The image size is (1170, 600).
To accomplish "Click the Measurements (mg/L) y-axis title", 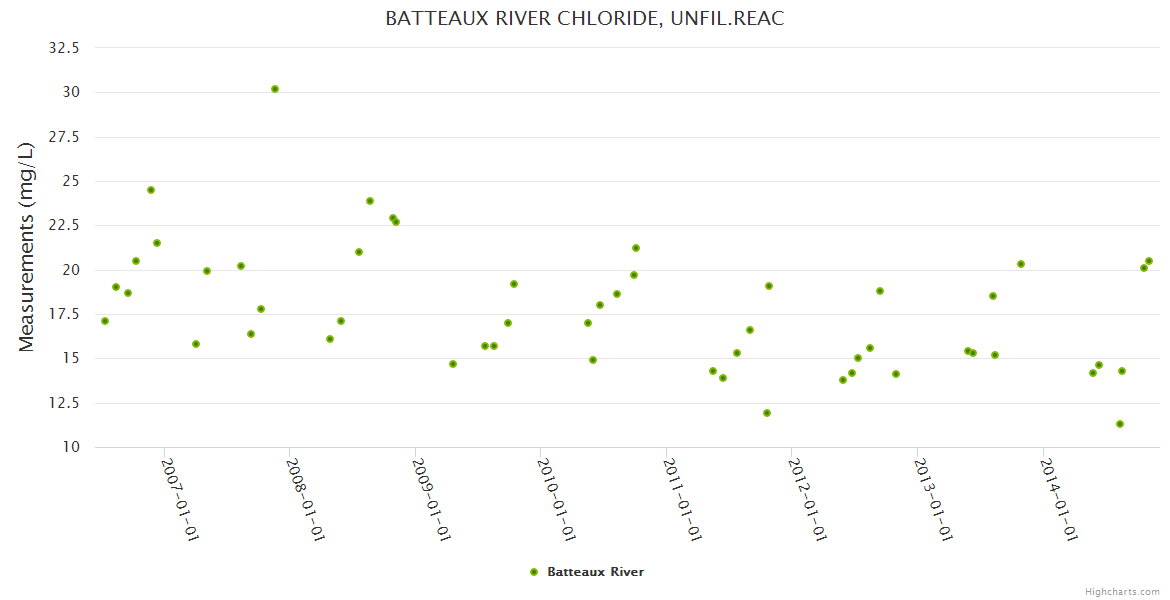I will tap(26, 247).
